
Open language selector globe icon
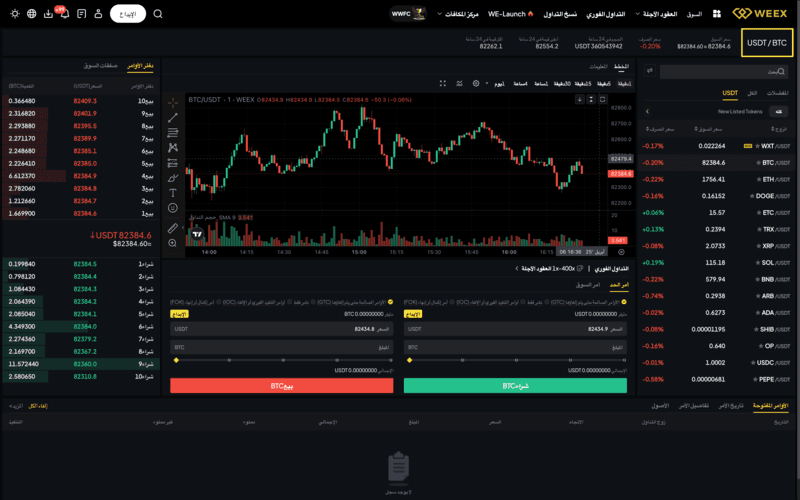[32, 14]
